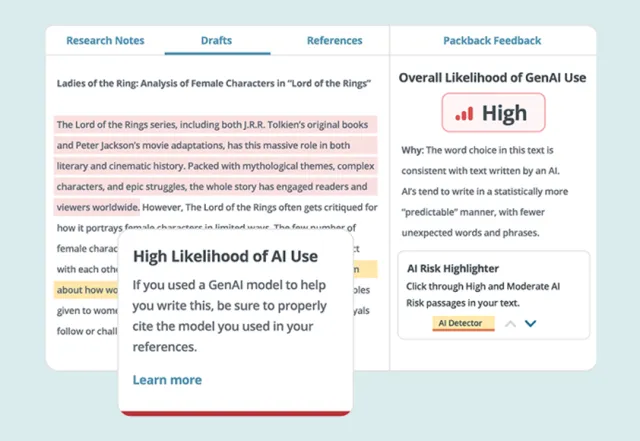640x441 pixels.
Task: Click the bar chart icon beside High
Action: [x=465, y=113]
